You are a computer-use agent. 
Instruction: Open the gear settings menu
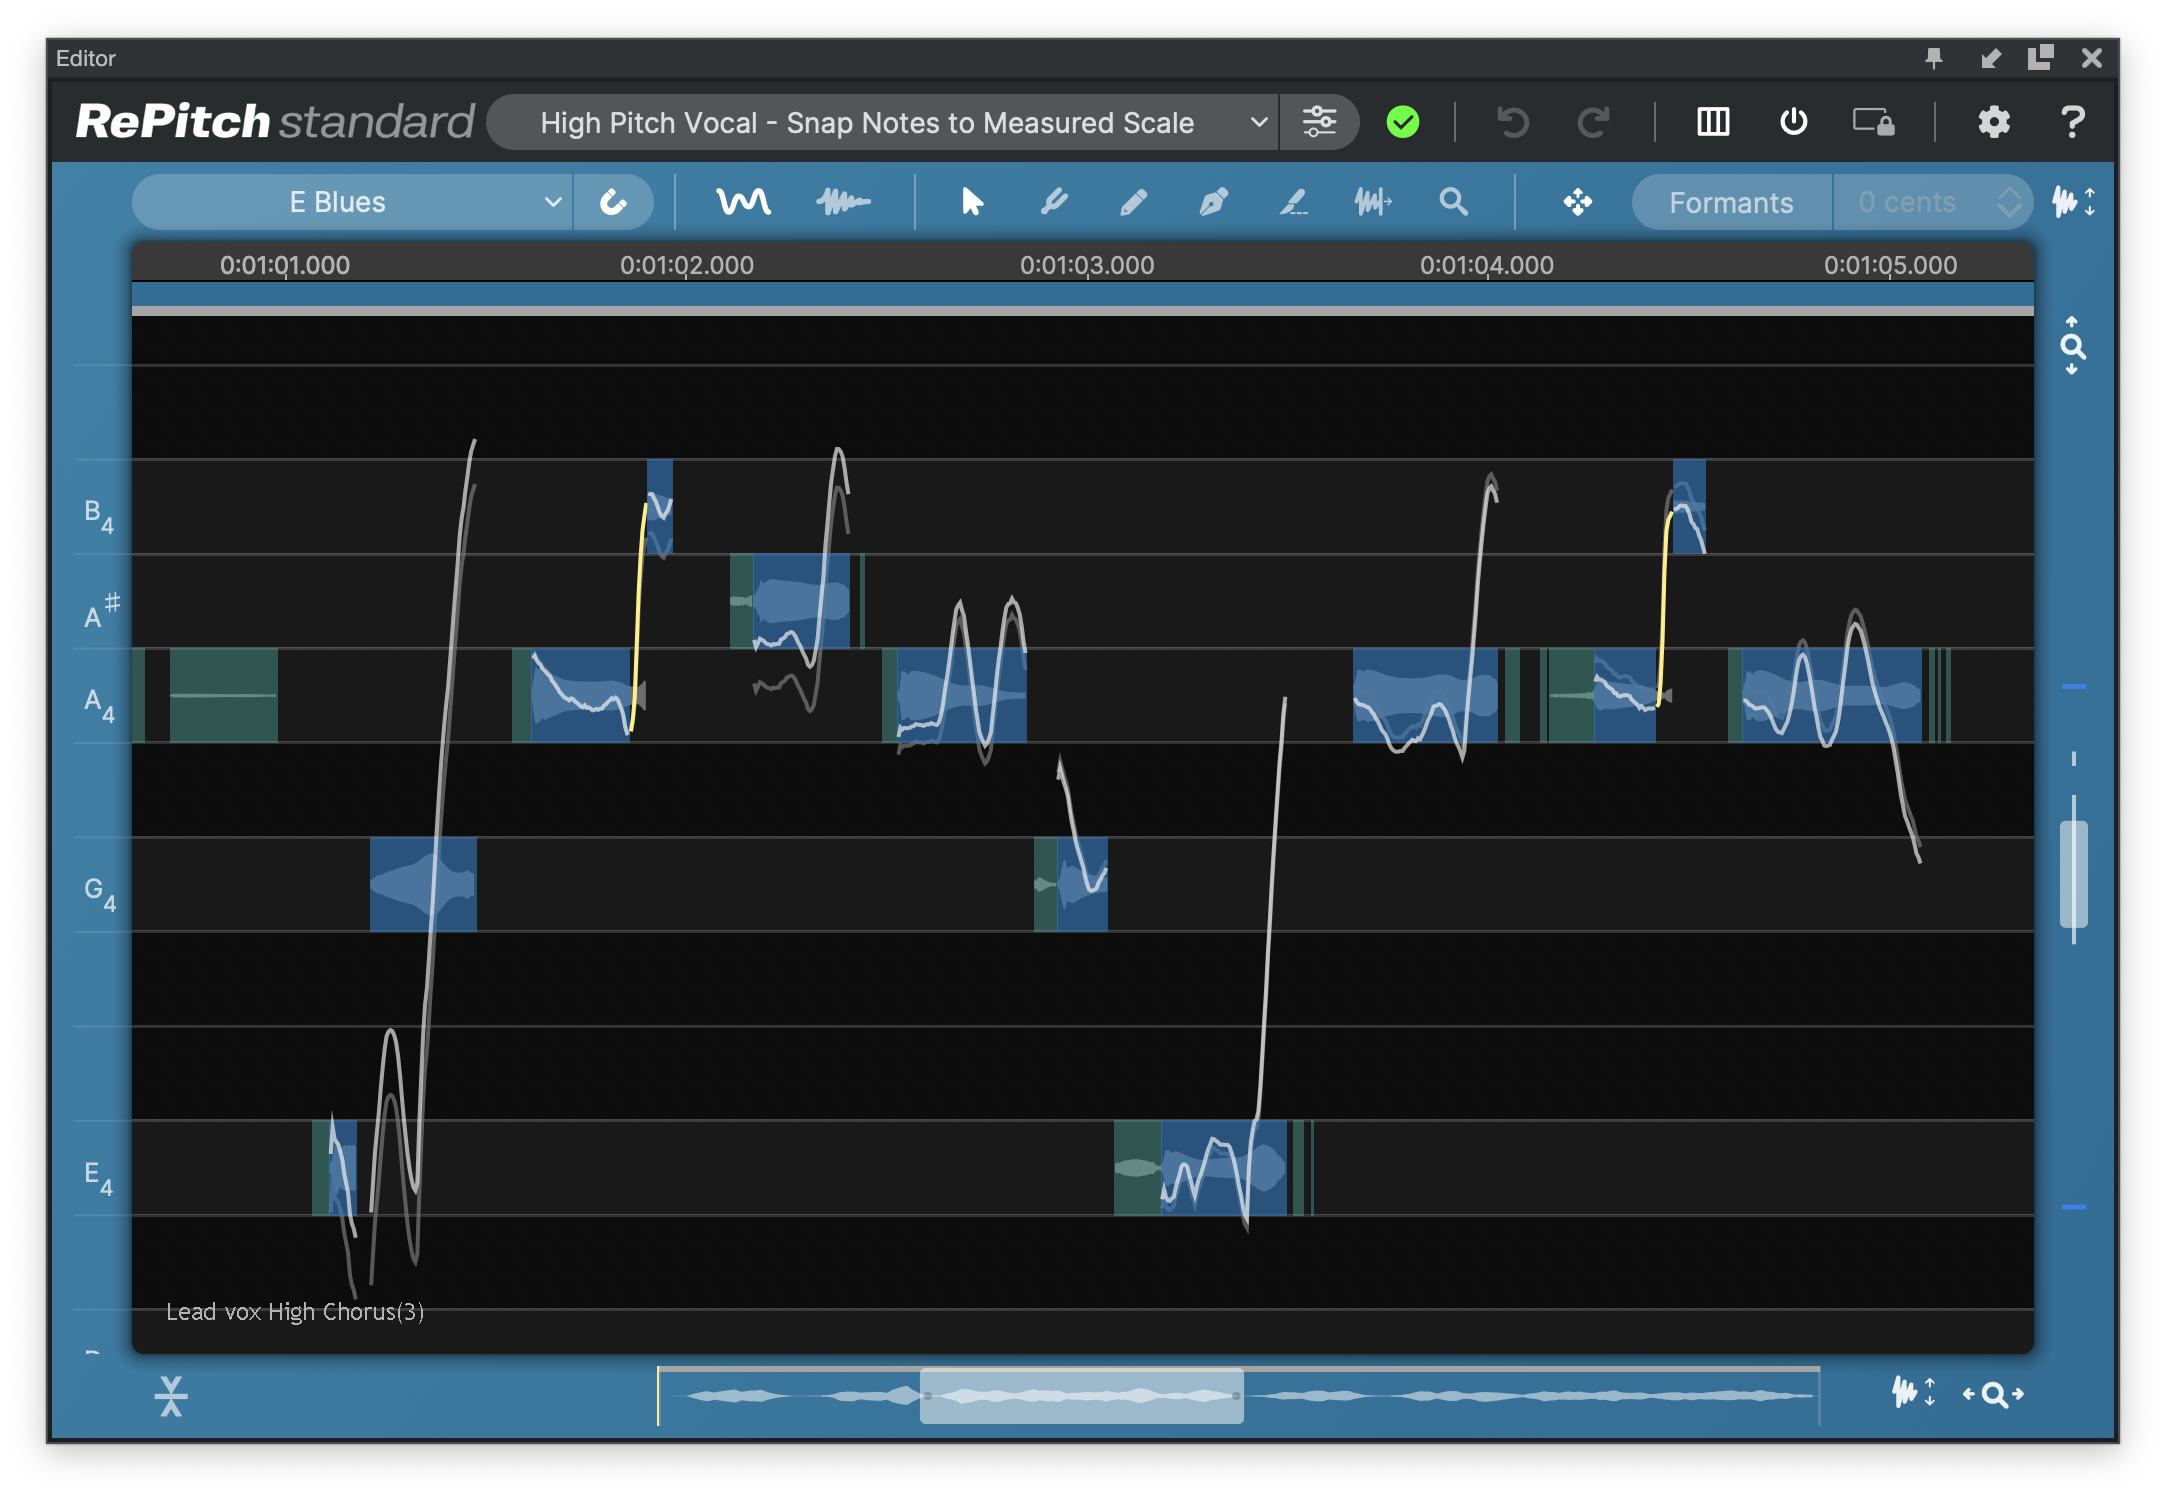tap(1993, 122)
